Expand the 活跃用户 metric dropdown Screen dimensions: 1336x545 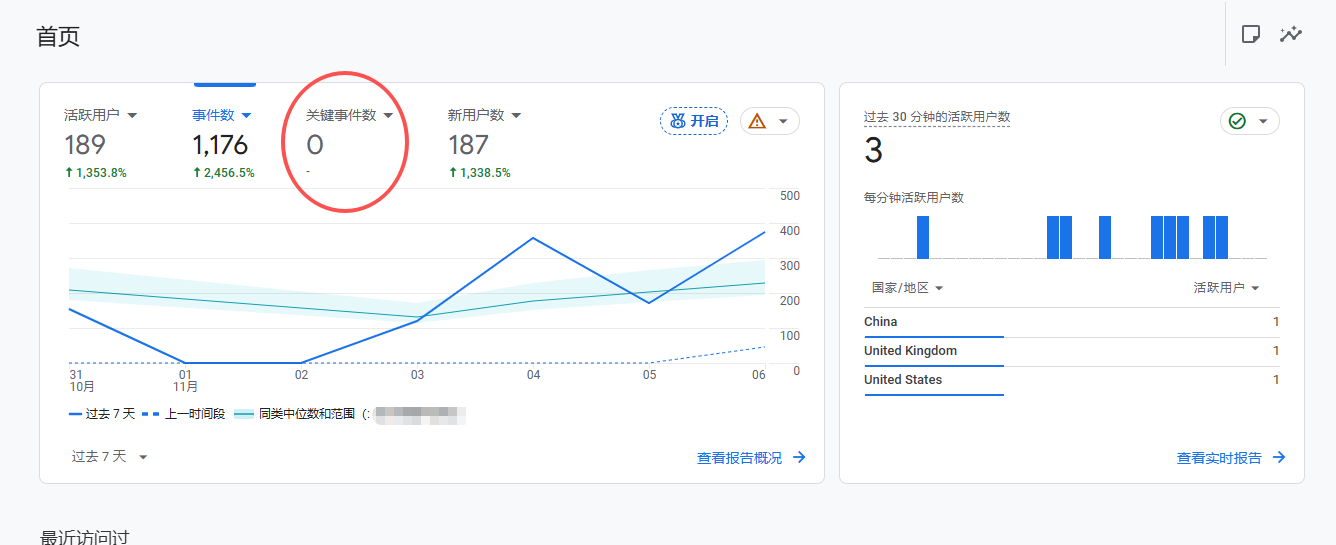[x=132, y=115]
